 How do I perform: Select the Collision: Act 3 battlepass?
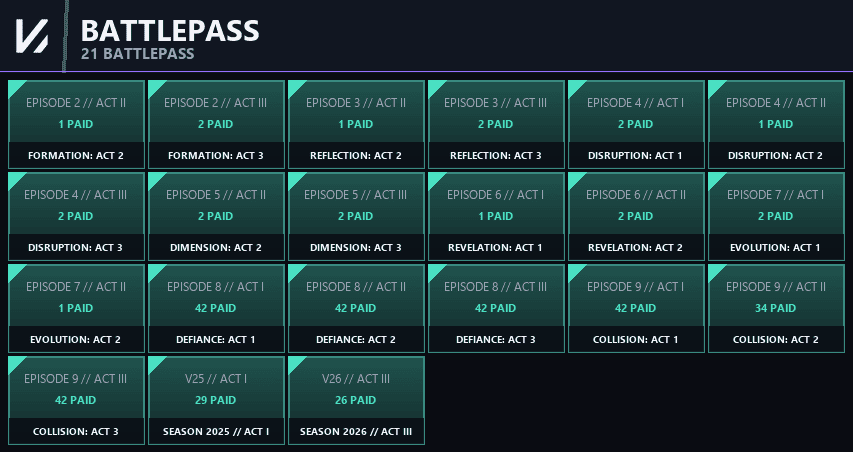[x=76, y=400]
